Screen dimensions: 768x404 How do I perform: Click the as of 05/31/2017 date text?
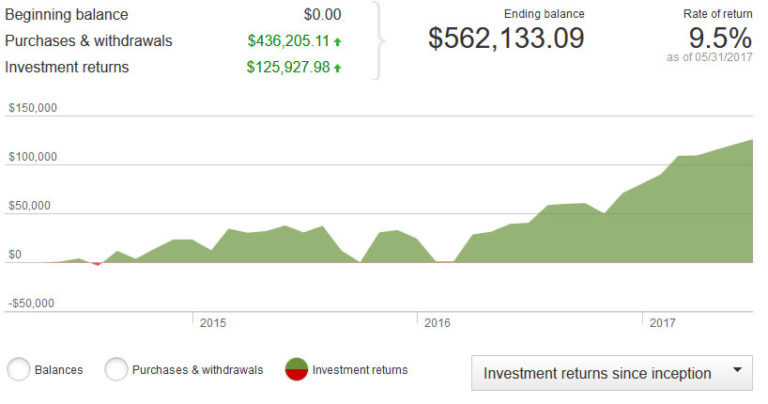[x=709, y=58]
